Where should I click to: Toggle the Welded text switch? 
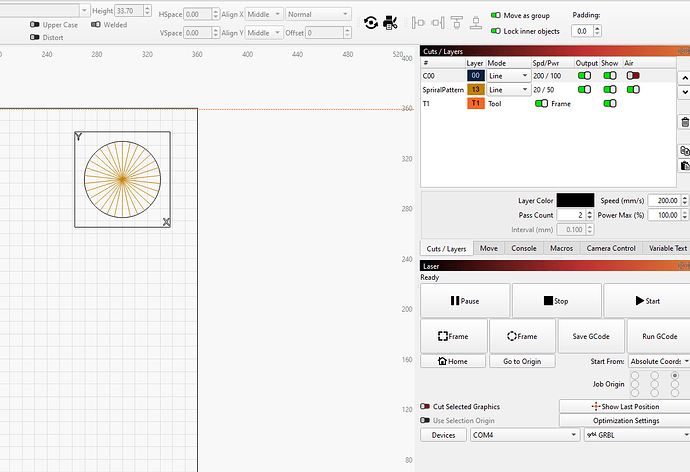95,25
